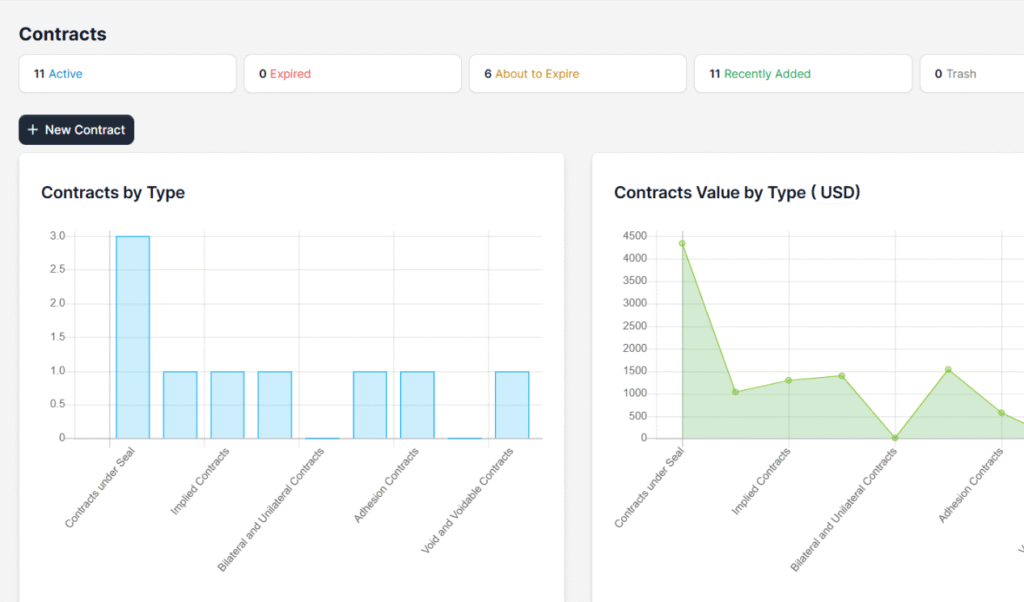This screenshot has width=1024, height=602.
Task: Click the Void and Voidable Contracts bar
Action: pyautogui.click(x=512, y=404)
